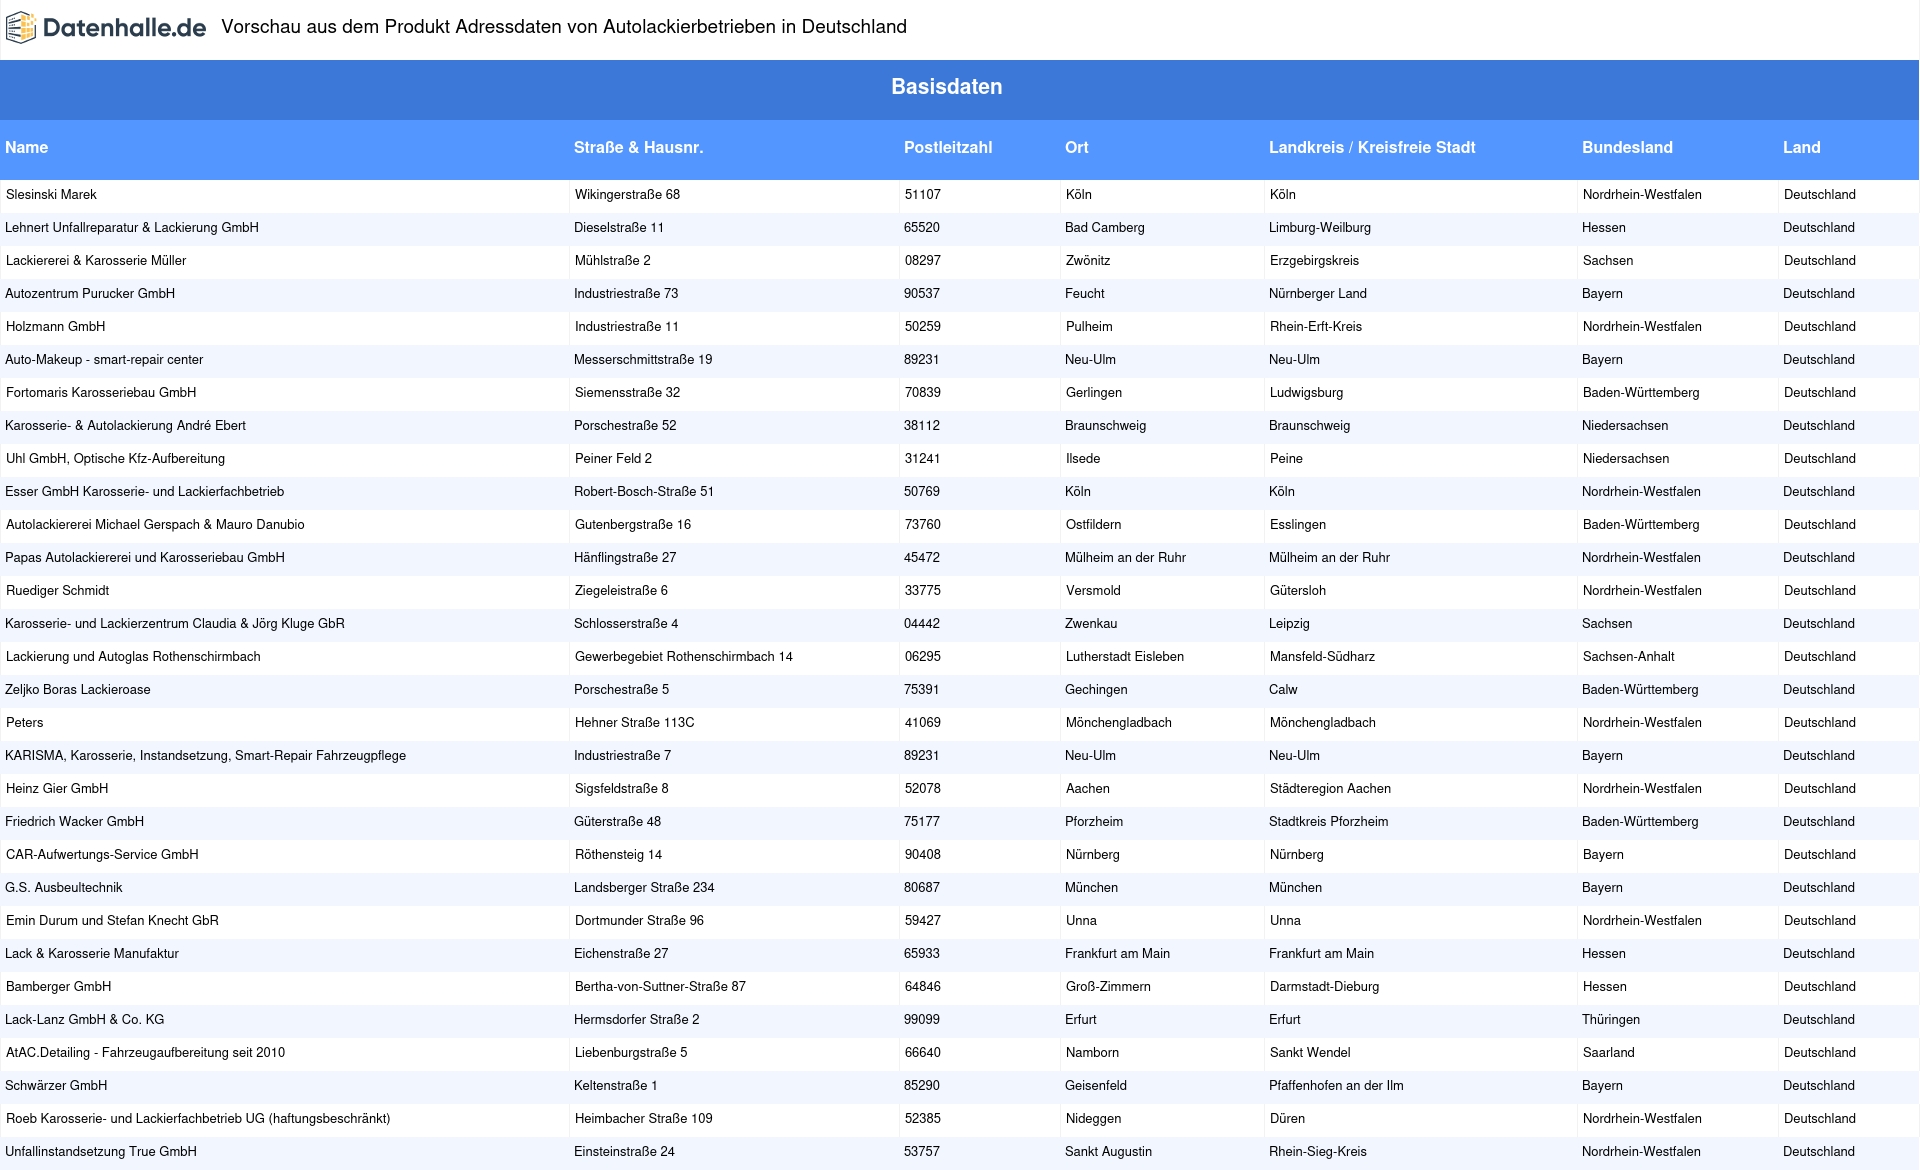Click postal code 99099
Viewport: 1920px width, 1170px height.
[922, 1020]
